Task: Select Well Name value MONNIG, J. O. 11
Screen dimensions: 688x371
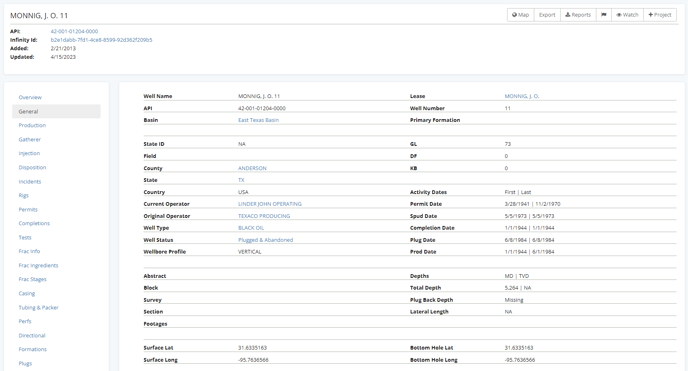Action: tap(259, 96)
